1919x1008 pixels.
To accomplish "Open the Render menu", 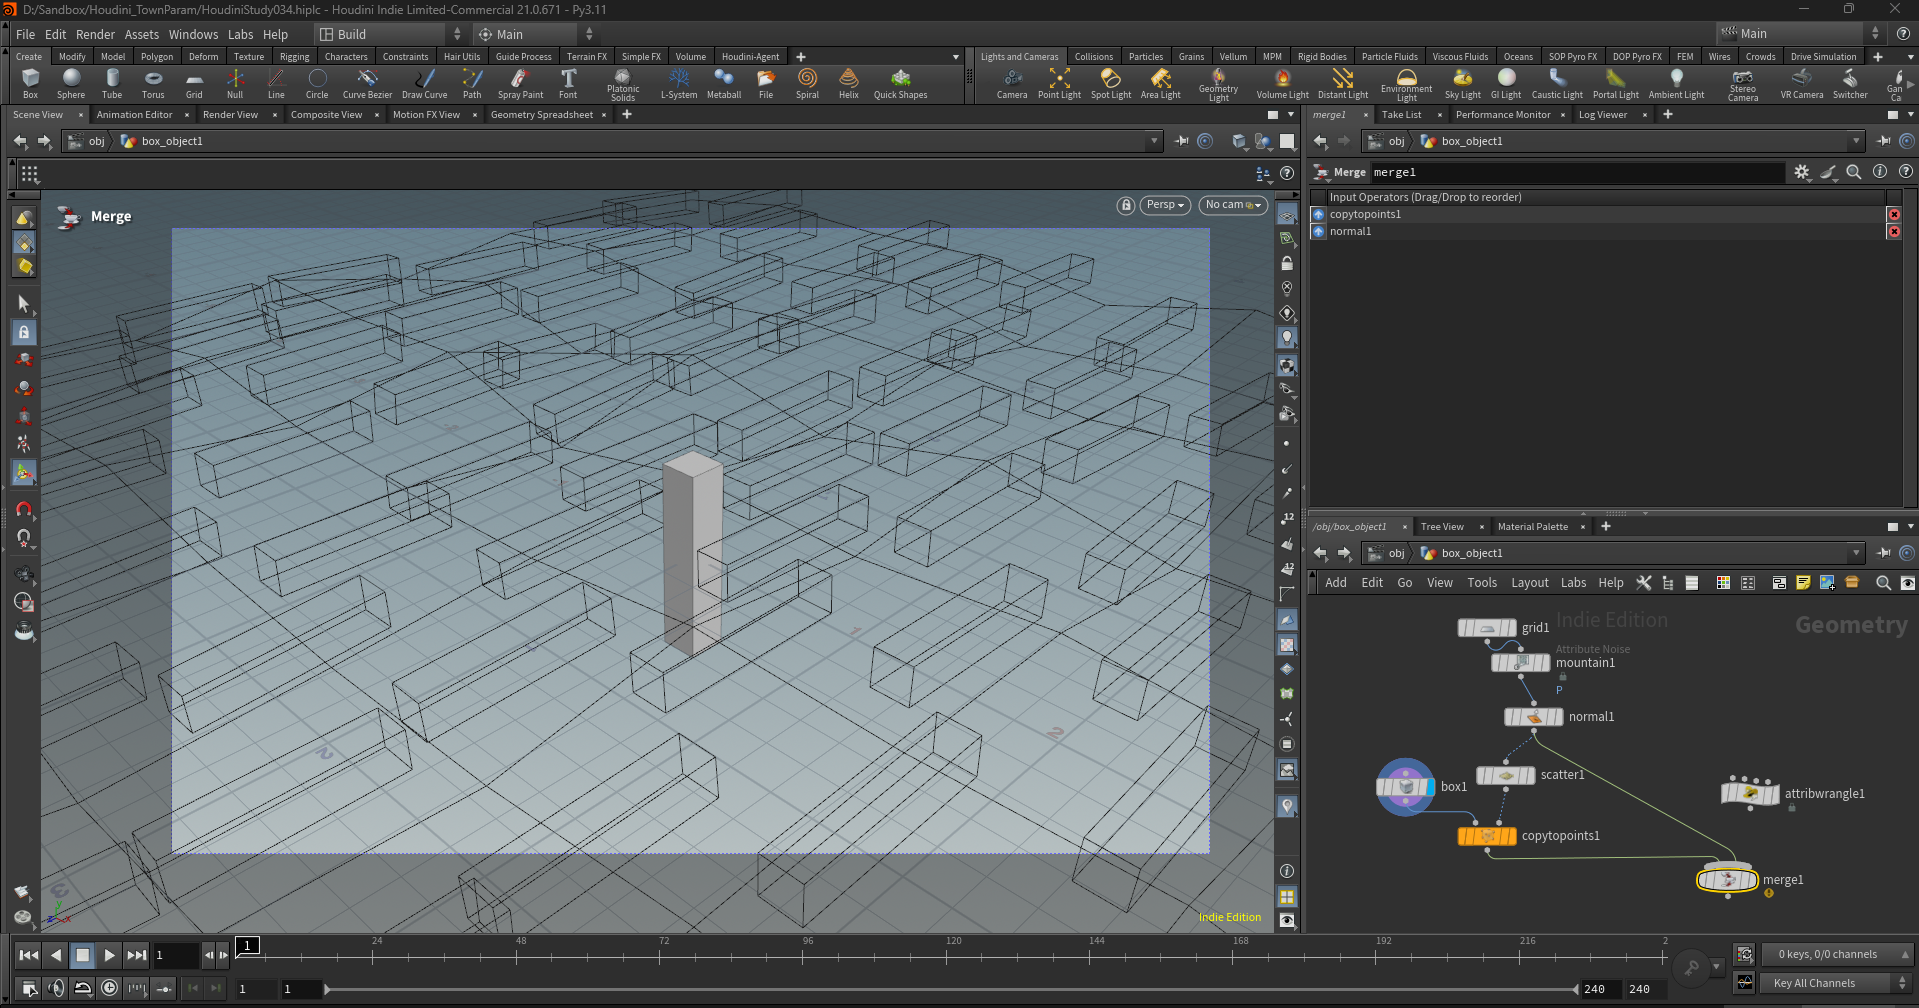I will (95, 34).
